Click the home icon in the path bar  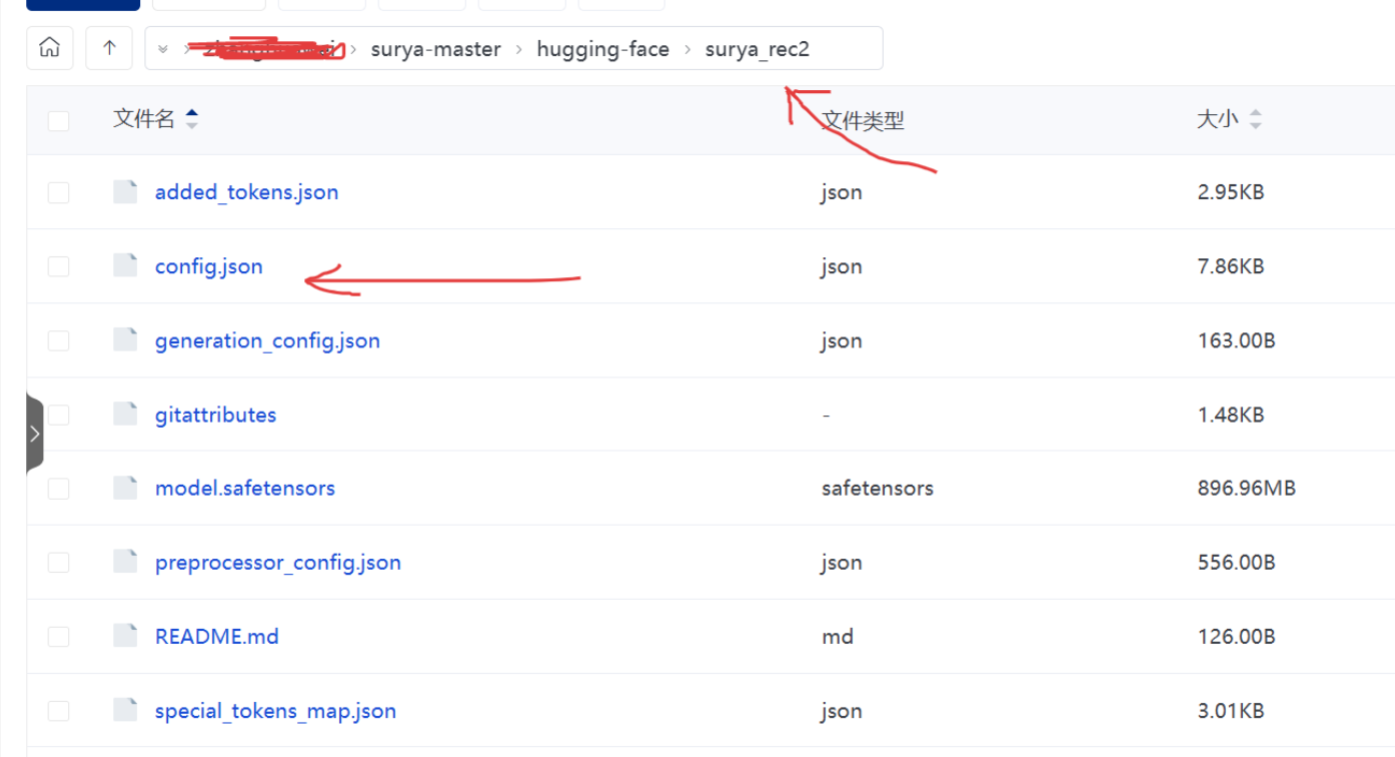click(x=50, y=48)
